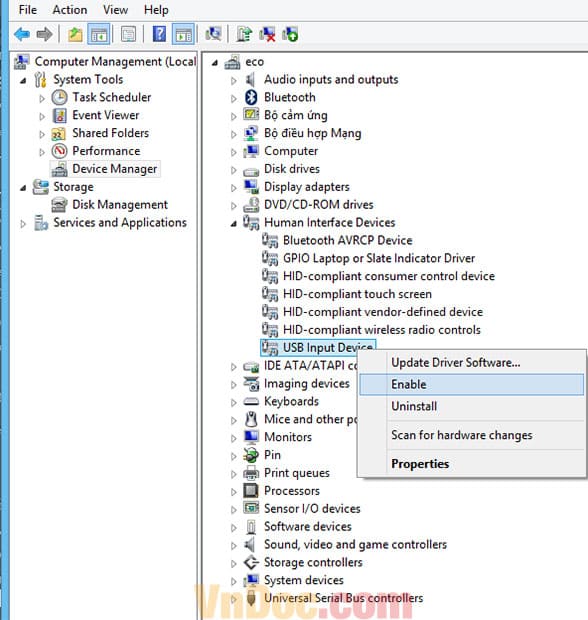Select Disk Management under Storage
The width and height of the screenshot is (588, 620).
pos(120,204)
